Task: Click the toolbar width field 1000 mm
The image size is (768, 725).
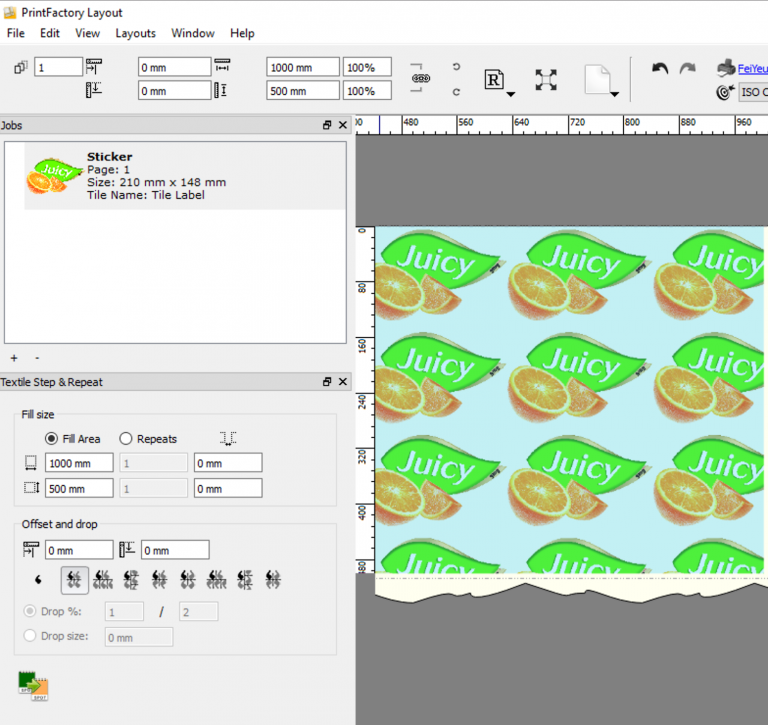Action: click(303, 67)
